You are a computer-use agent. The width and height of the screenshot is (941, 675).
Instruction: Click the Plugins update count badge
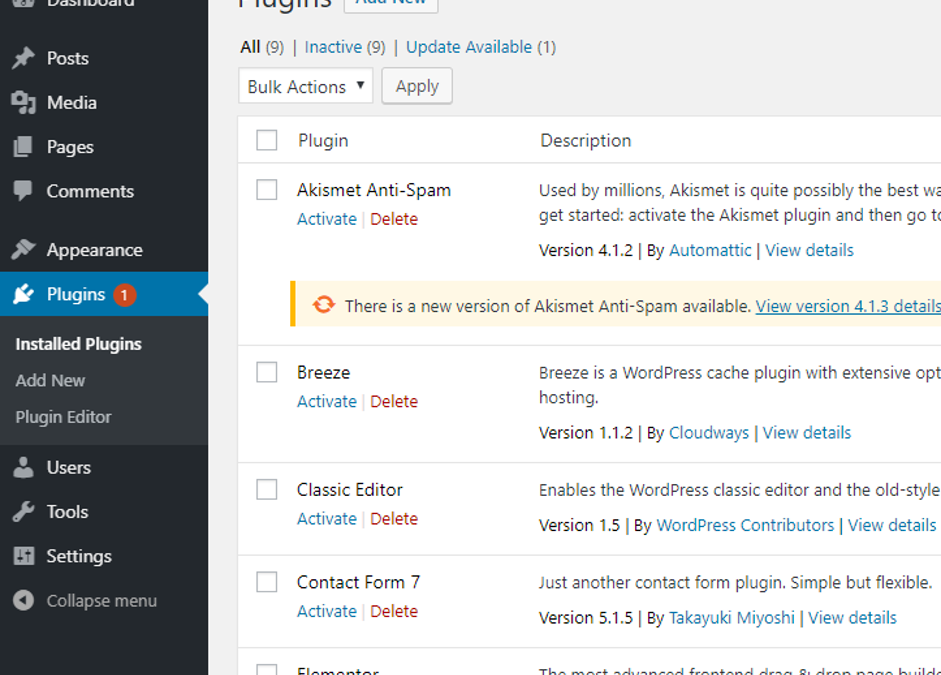pos(125,295)
